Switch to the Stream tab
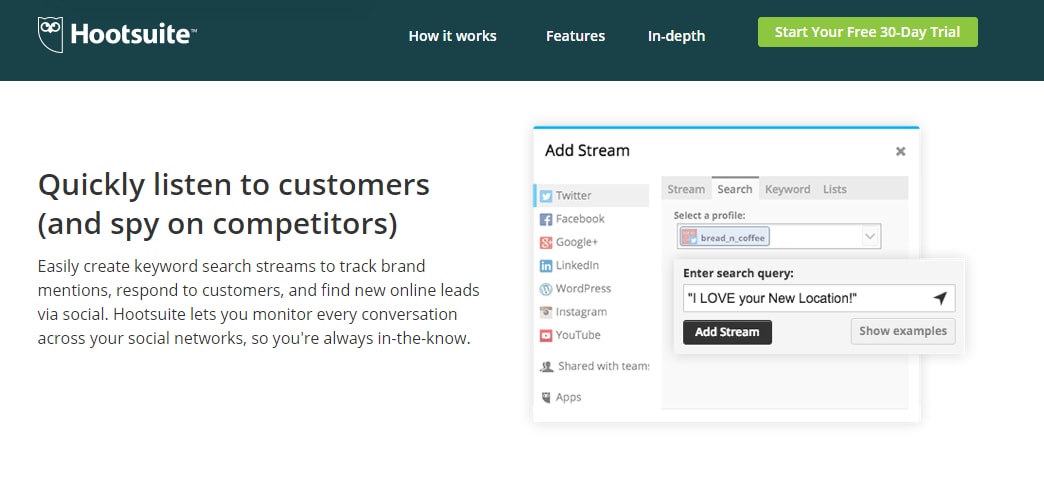Viewport: 1044px width, 498px height. click(686, 189)
